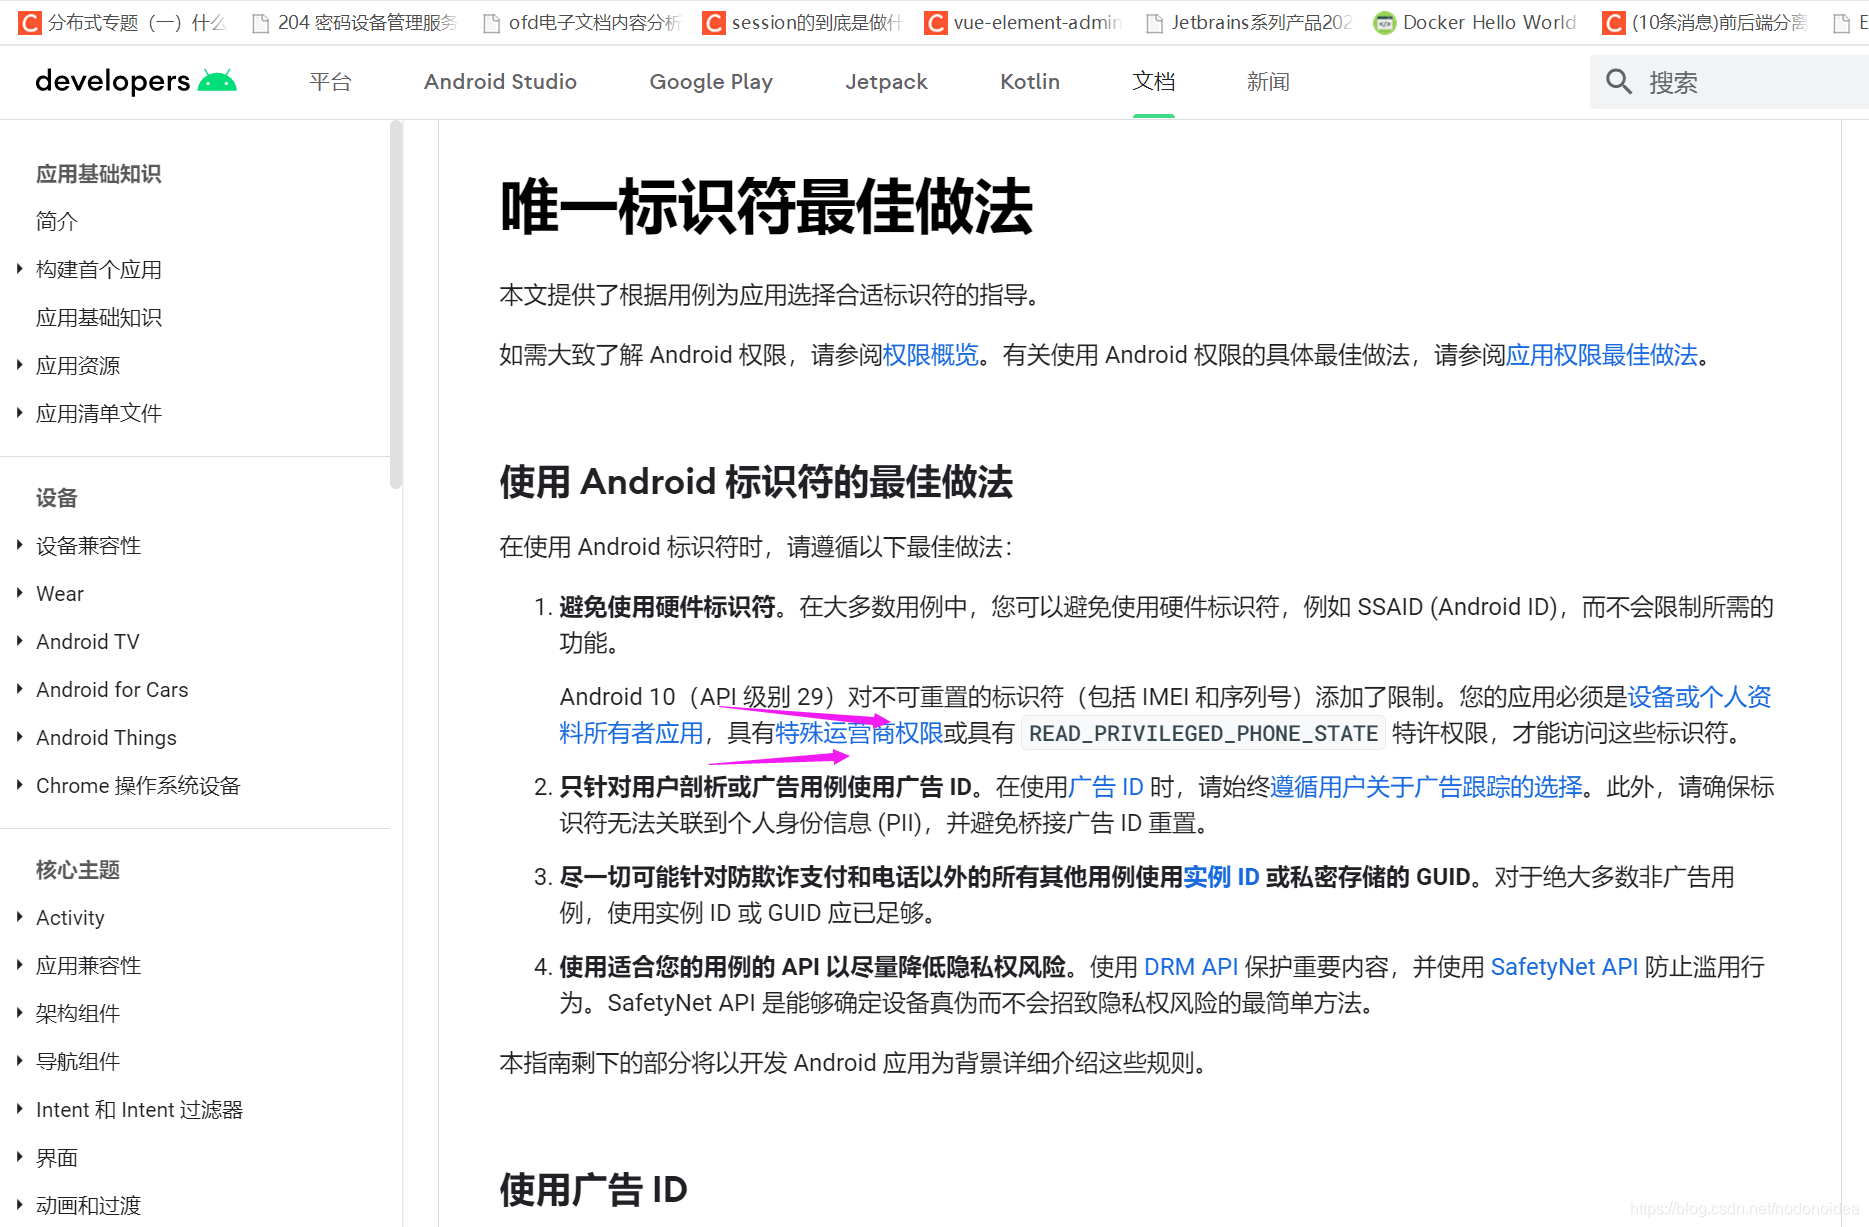This screenshot has height=1227, width=1869.
Task: Open the Google Play tab
Action: 711,82
